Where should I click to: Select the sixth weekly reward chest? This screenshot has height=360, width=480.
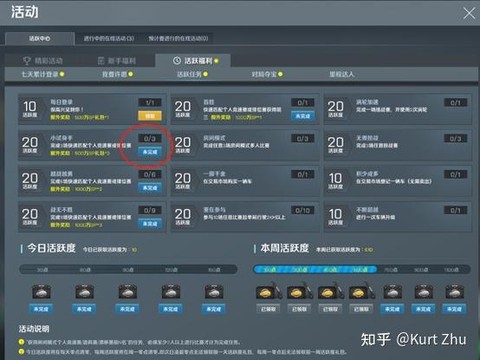pos(423,292)
